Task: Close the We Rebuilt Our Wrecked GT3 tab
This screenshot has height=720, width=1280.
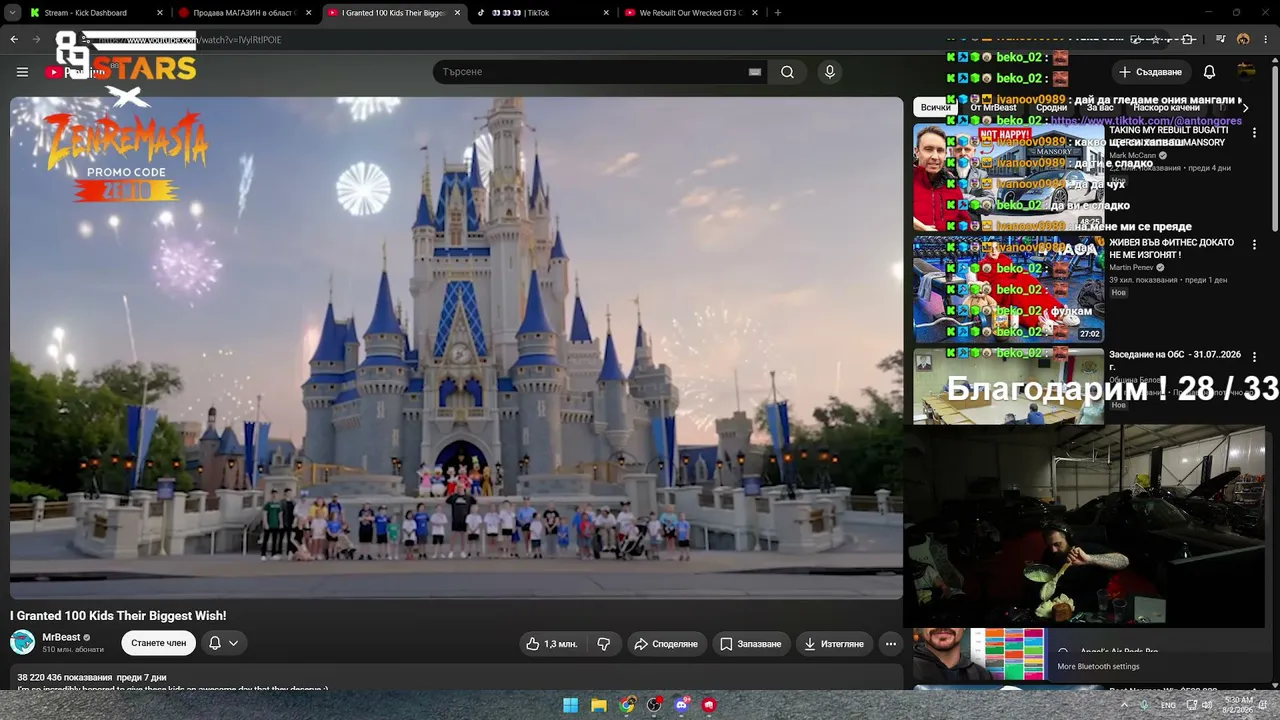Action: tap(755, 13)
